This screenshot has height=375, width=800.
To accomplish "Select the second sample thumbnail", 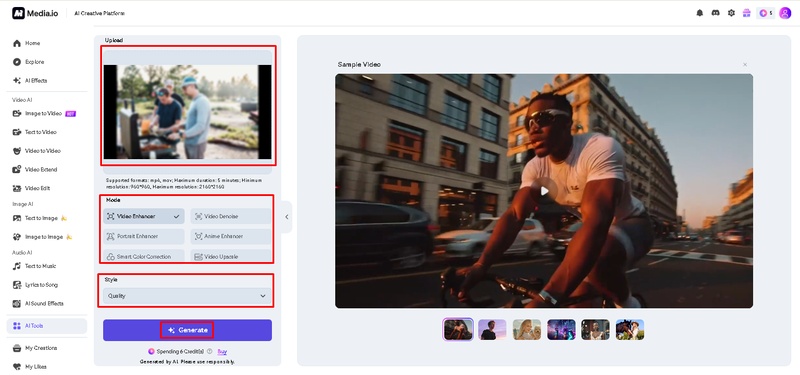I will [x=492, y=330].
